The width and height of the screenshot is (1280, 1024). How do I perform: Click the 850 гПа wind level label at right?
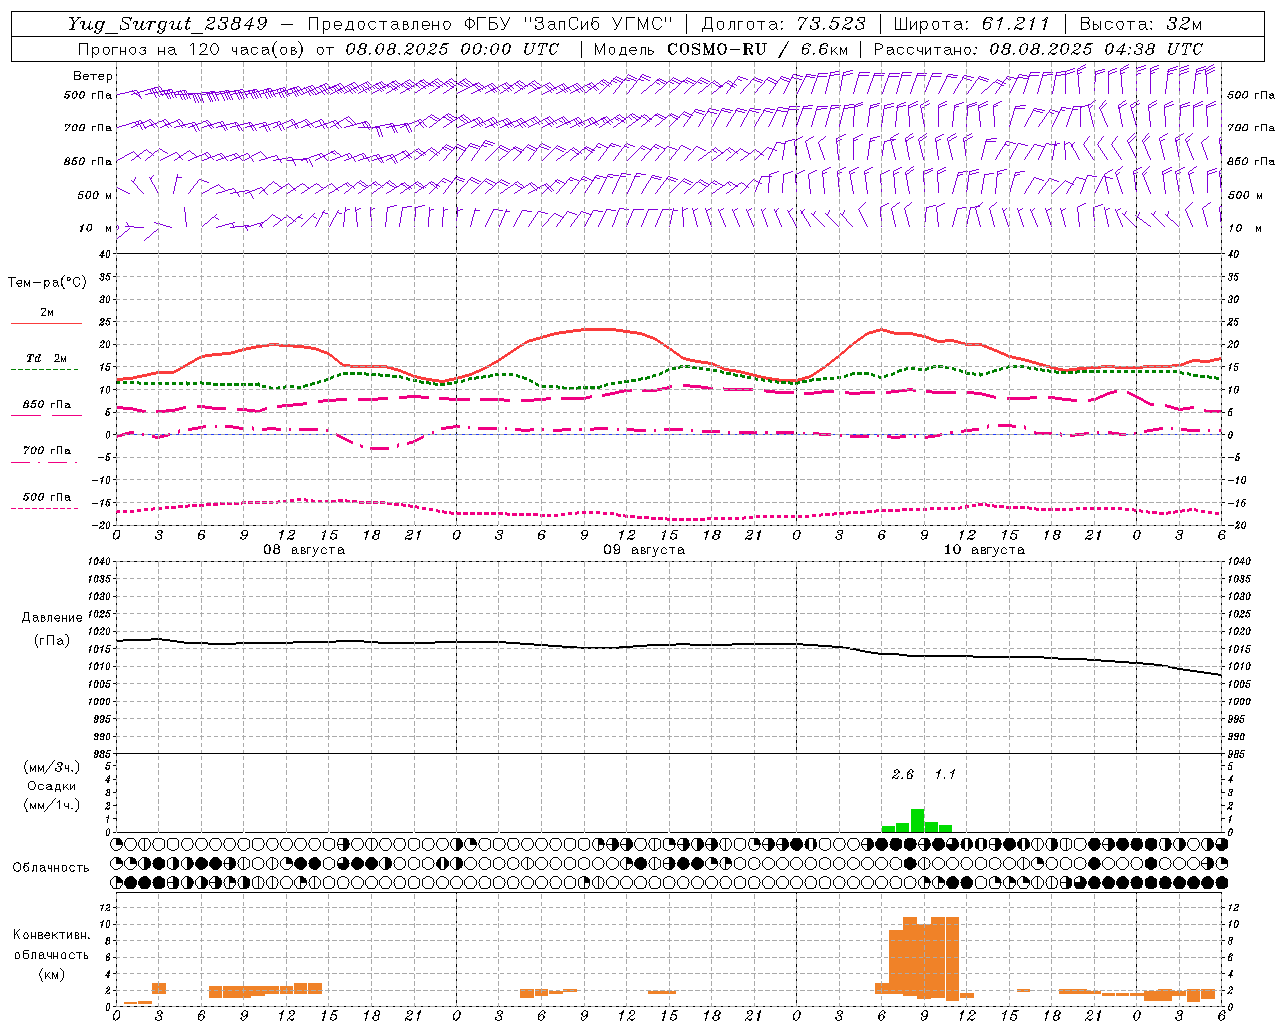(1251, 161)
